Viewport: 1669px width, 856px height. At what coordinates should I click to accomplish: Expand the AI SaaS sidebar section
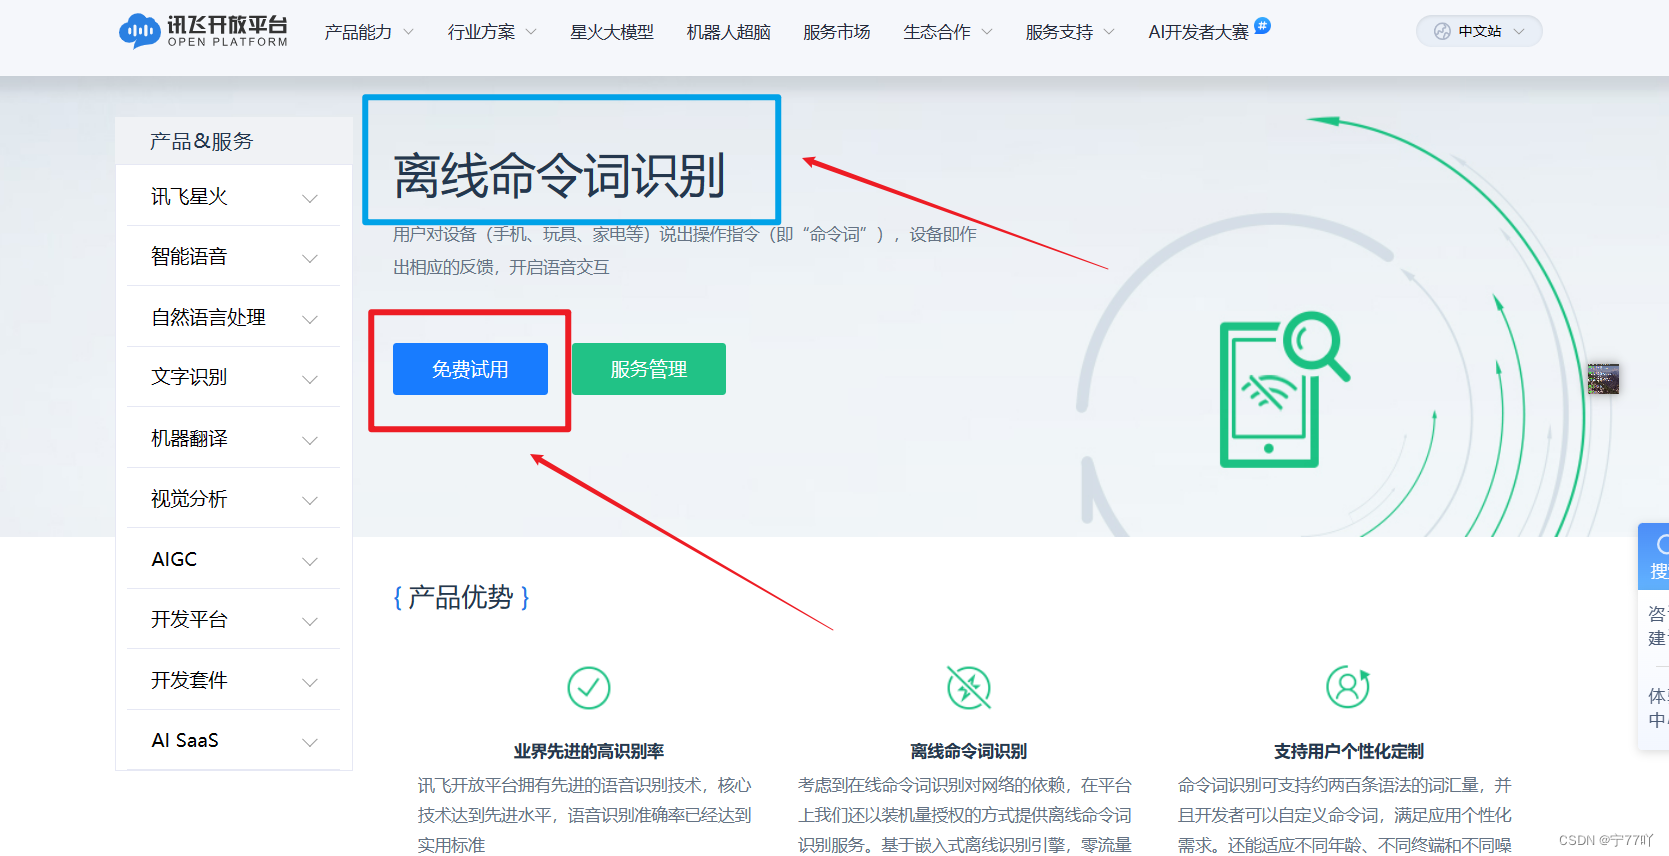click(x=234, y=741)
